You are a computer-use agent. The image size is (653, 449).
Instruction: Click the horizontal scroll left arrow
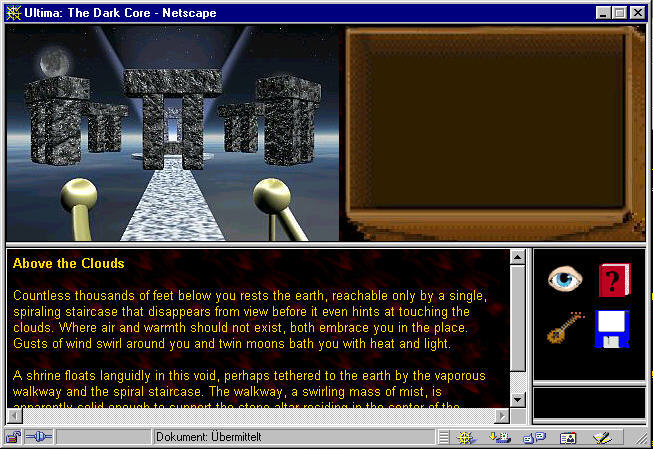click(15, 416)
